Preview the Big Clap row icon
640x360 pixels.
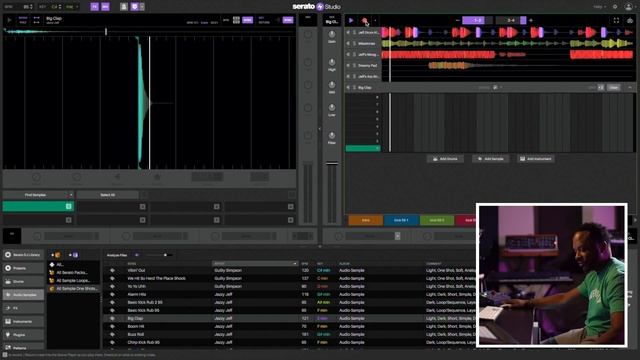[112, 318]
